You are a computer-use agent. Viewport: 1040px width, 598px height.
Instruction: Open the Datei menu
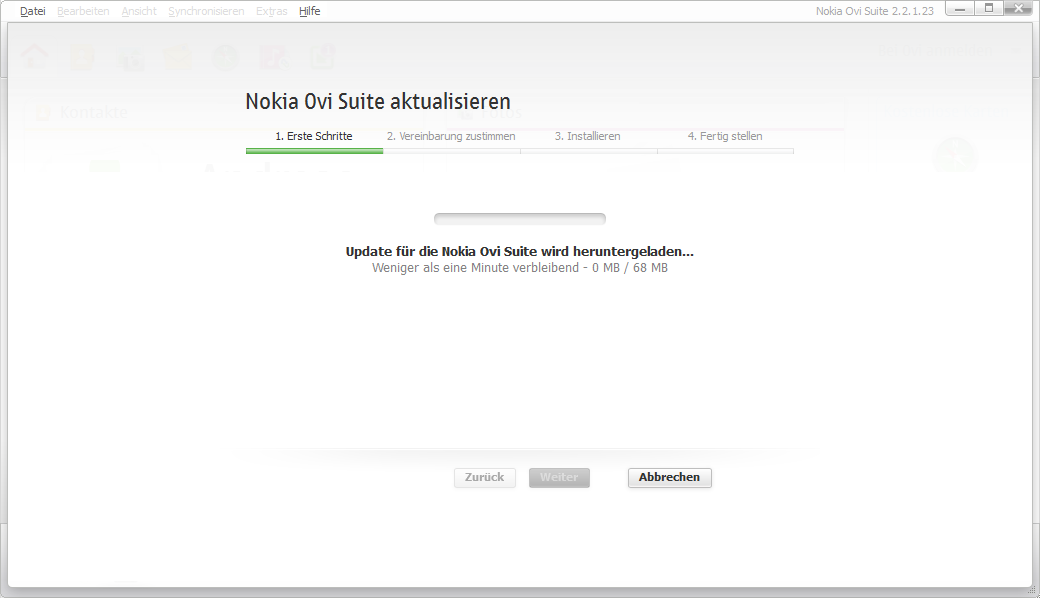[x=33, y=11]
